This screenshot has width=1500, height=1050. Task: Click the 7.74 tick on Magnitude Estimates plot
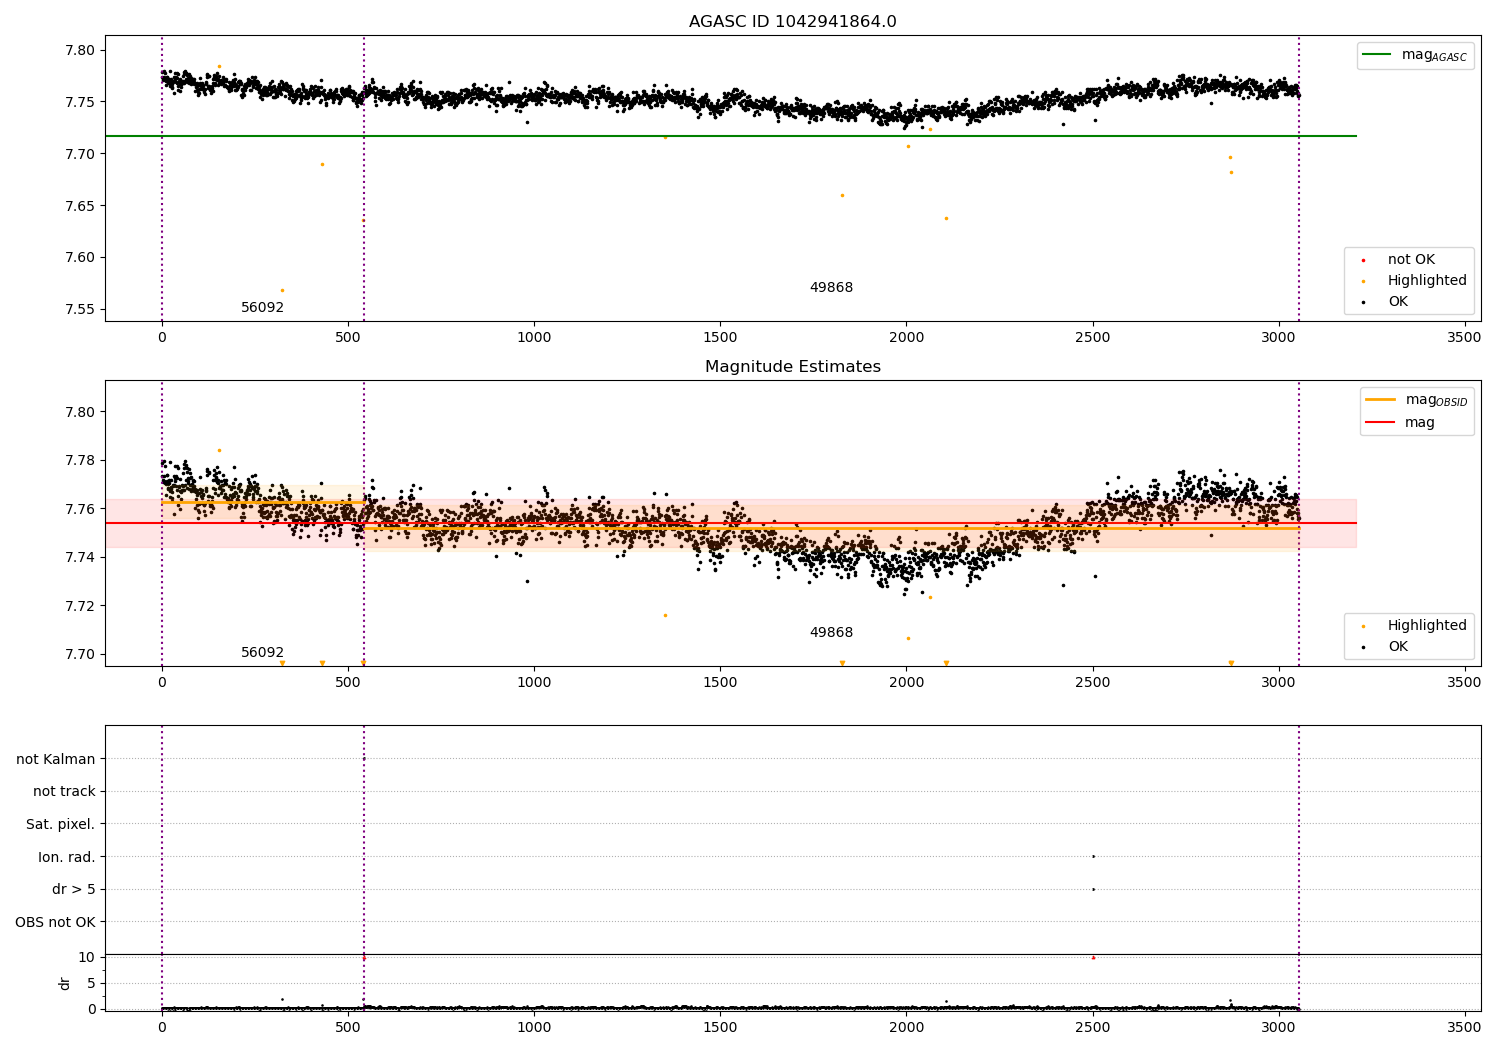pyautogui.click(x=79, y=557)
